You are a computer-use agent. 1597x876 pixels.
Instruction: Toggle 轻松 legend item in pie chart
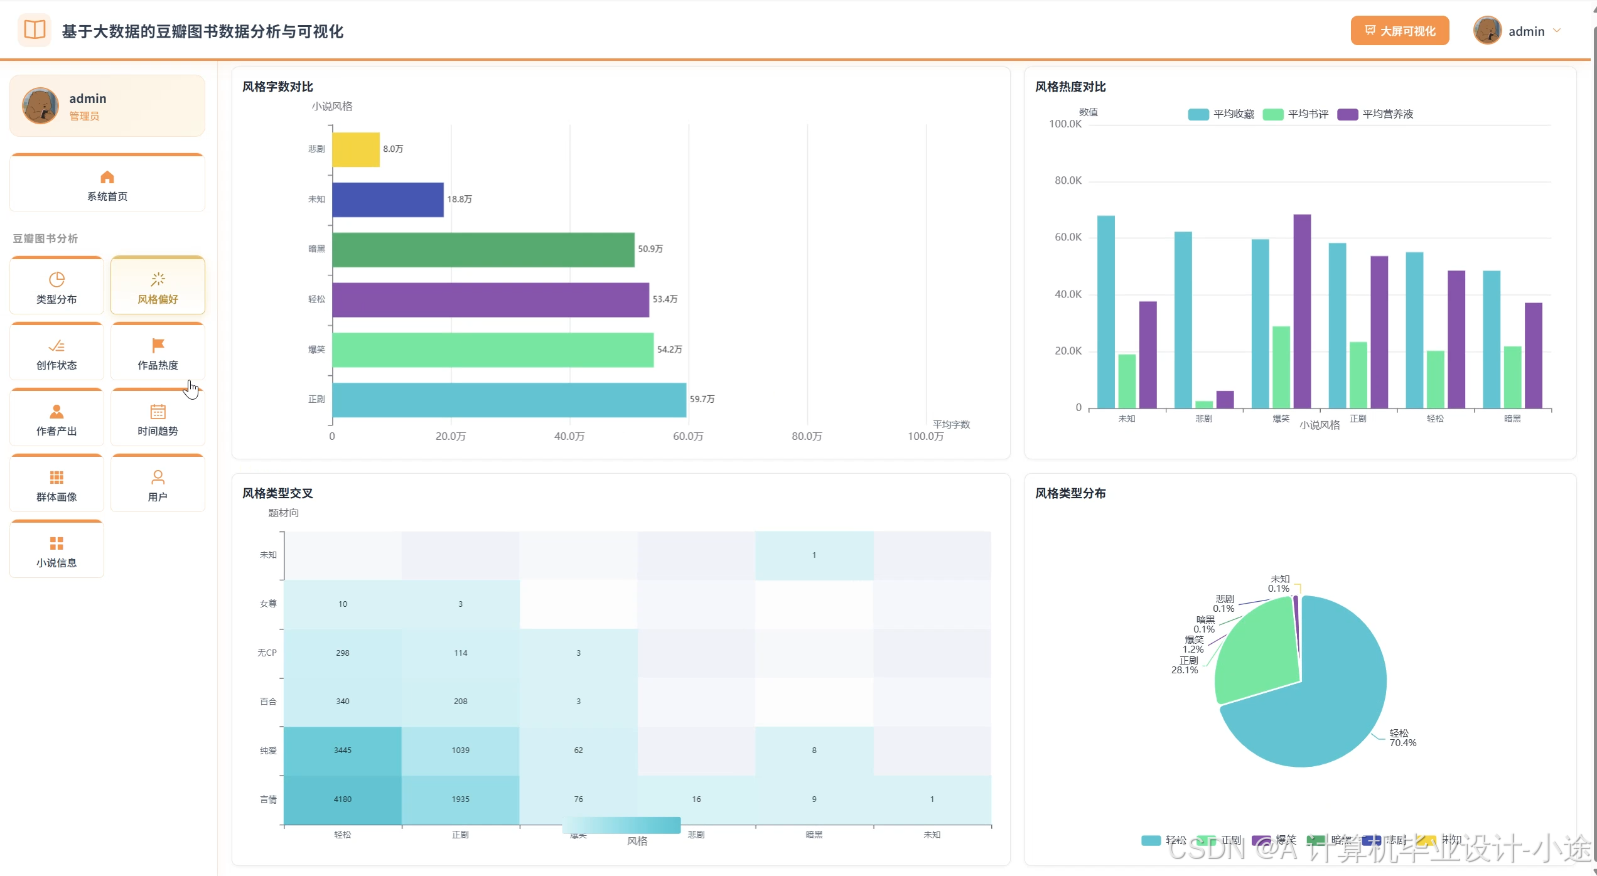(x=1163, y=840)
